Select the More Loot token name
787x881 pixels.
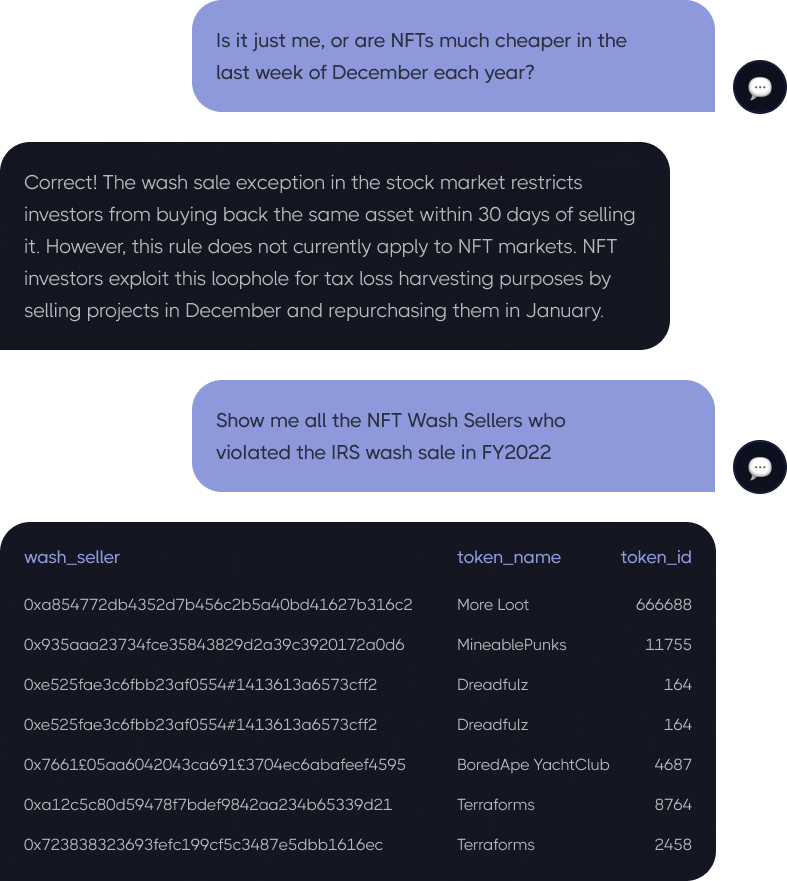tap(493, 605)
